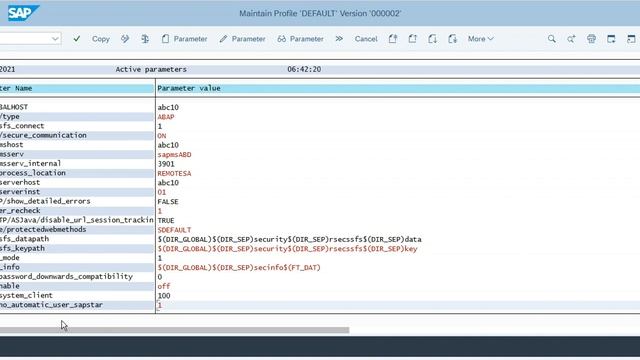Click the SAP logo

click(x=23, y=13)
